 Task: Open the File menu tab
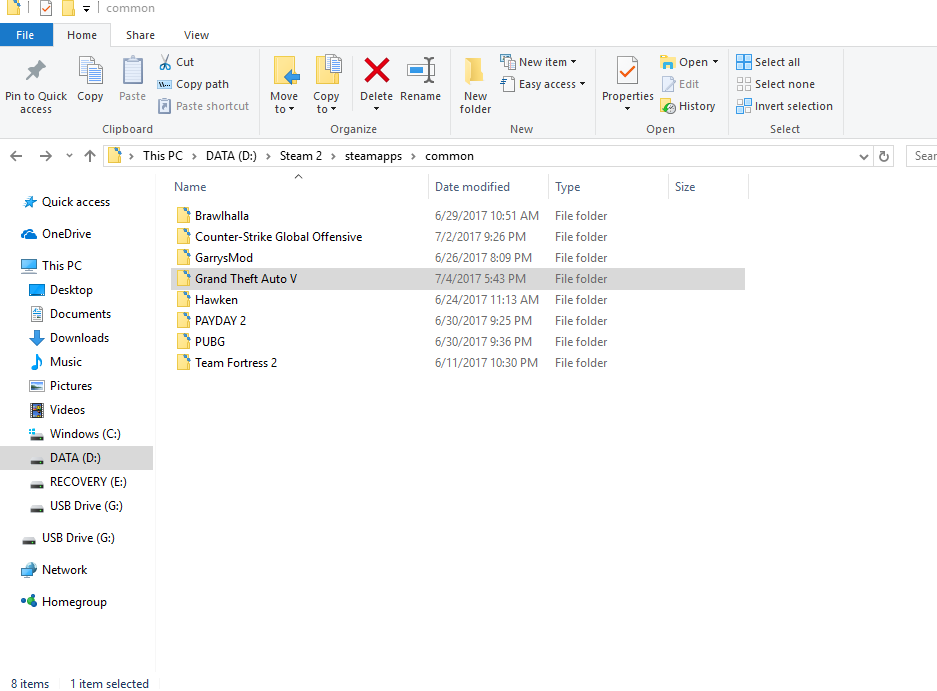[25, 35]
